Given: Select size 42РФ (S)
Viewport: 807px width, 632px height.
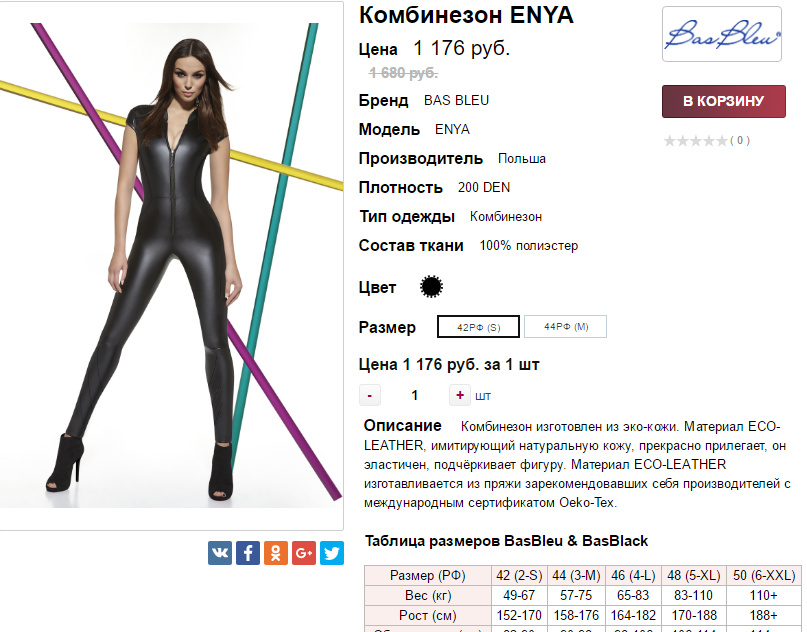Looking at the screenshot, I should click(x=478, y=327).
